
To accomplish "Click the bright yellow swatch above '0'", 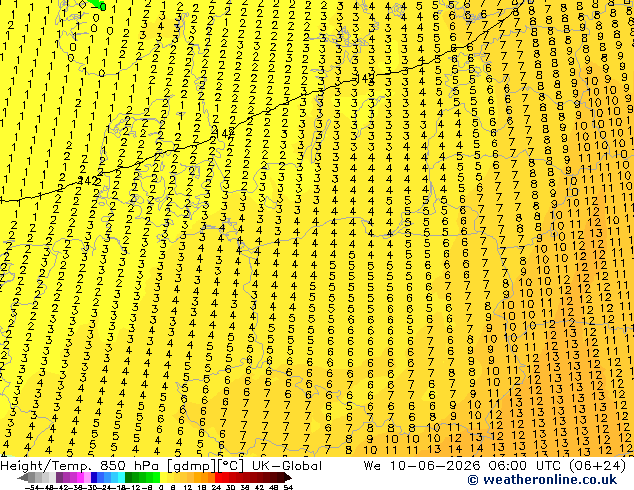I will (x=163, y=478).
